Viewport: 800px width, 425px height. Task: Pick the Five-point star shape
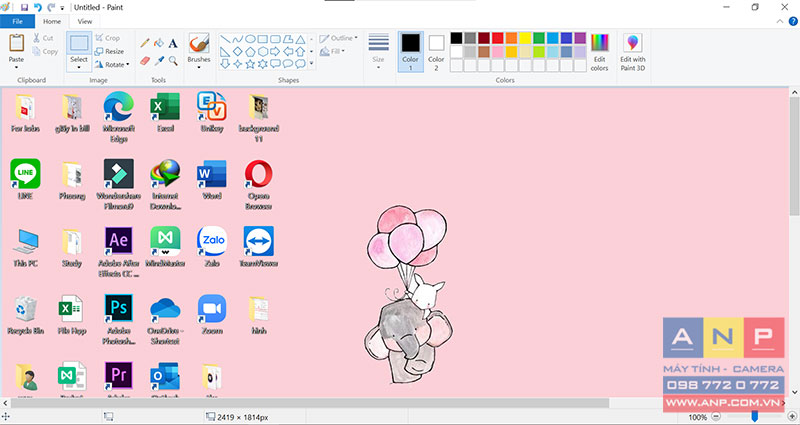[x=251, y=64]
